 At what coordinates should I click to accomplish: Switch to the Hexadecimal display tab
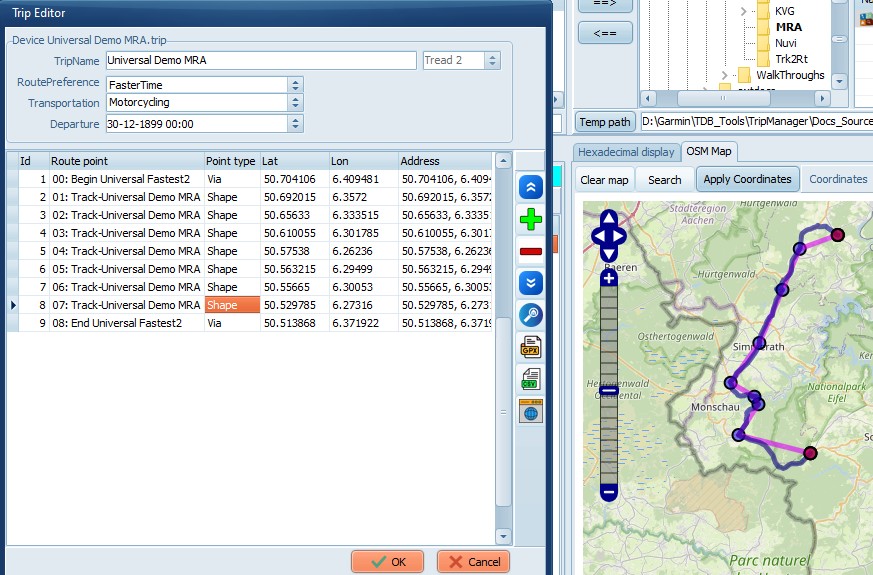click(x=626, y=152)
